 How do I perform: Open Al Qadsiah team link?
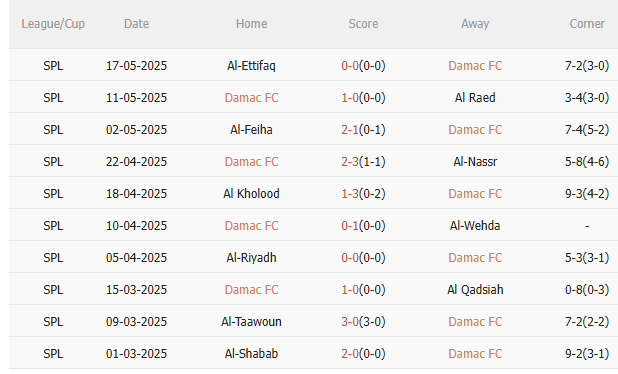[x=475, y=290]
